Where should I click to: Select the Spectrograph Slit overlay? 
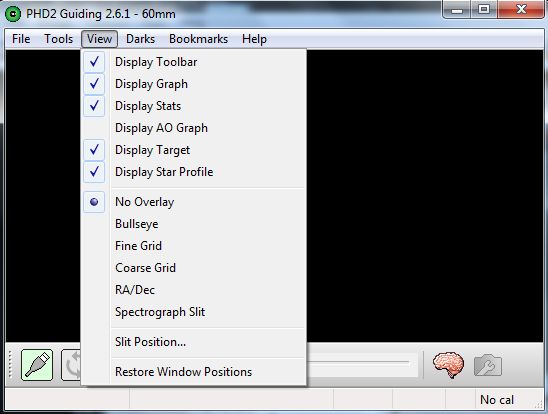click(x=194, y=312)
